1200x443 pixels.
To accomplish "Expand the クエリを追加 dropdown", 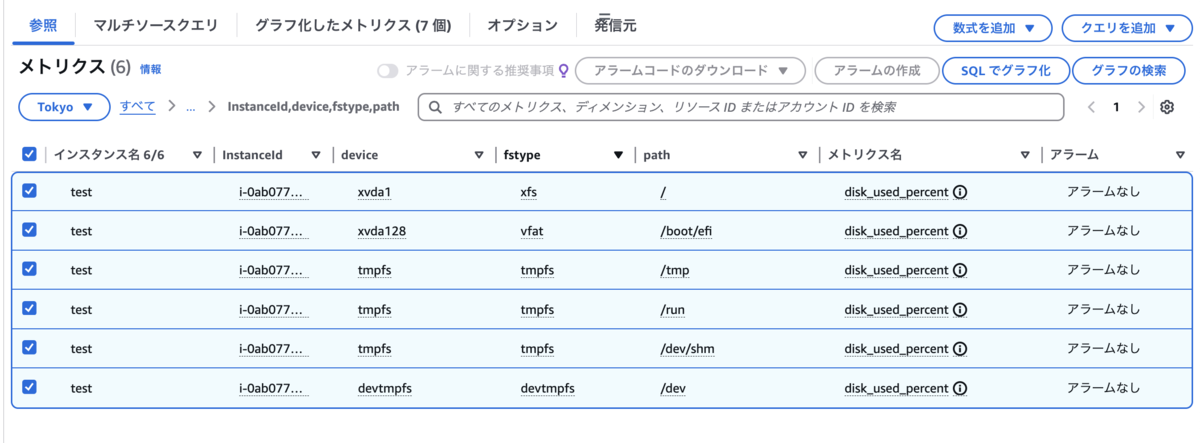I will pyautogui.click(x=1126, y=28).
